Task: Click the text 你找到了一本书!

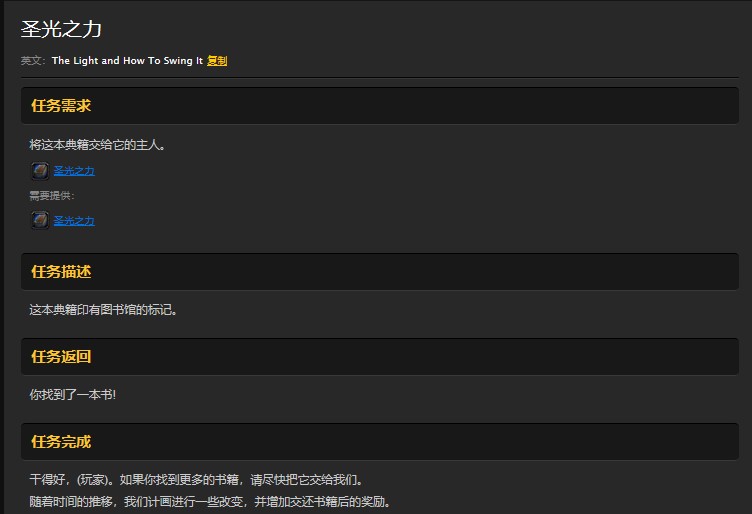Action: (72, 395)
